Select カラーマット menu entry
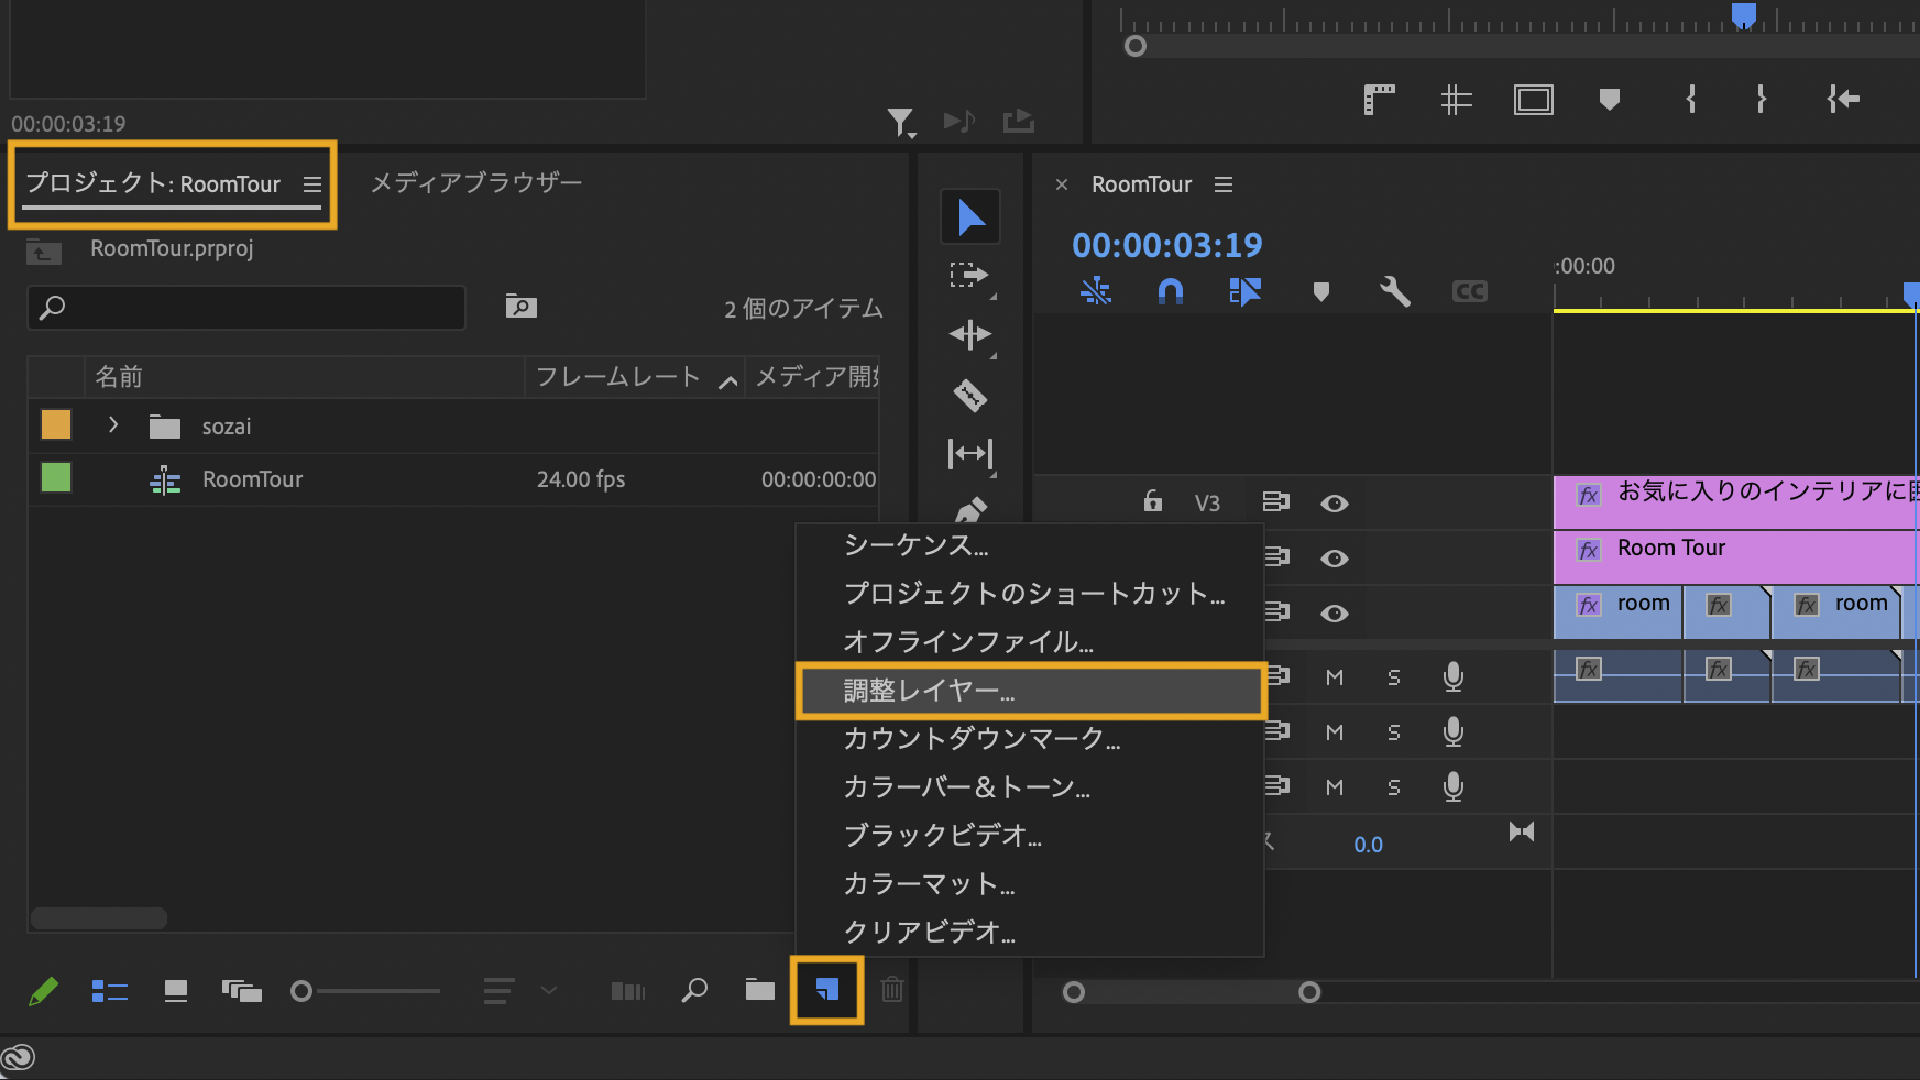Image resolution: width=1920 pixels, height=1080 pixels. click(x=929, y=884)
